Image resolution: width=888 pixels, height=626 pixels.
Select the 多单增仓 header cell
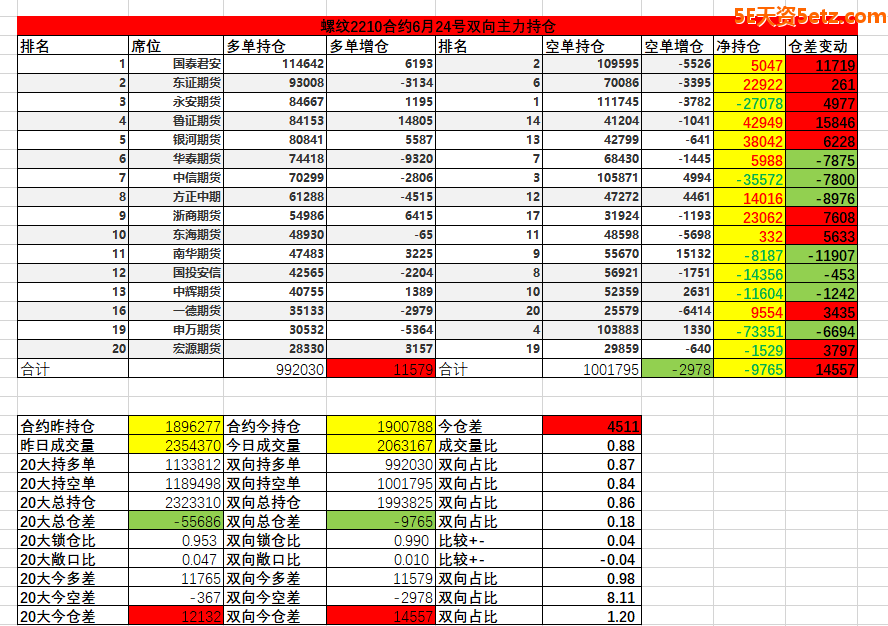click(x=381, y=45)
